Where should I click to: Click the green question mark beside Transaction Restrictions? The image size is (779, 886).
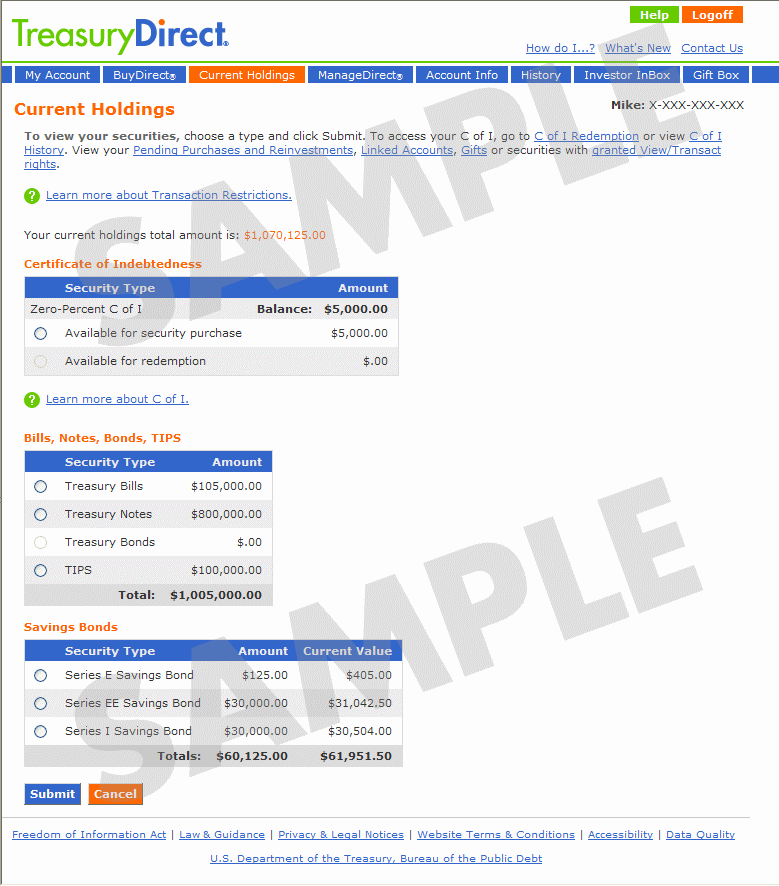tap(32, 196)
